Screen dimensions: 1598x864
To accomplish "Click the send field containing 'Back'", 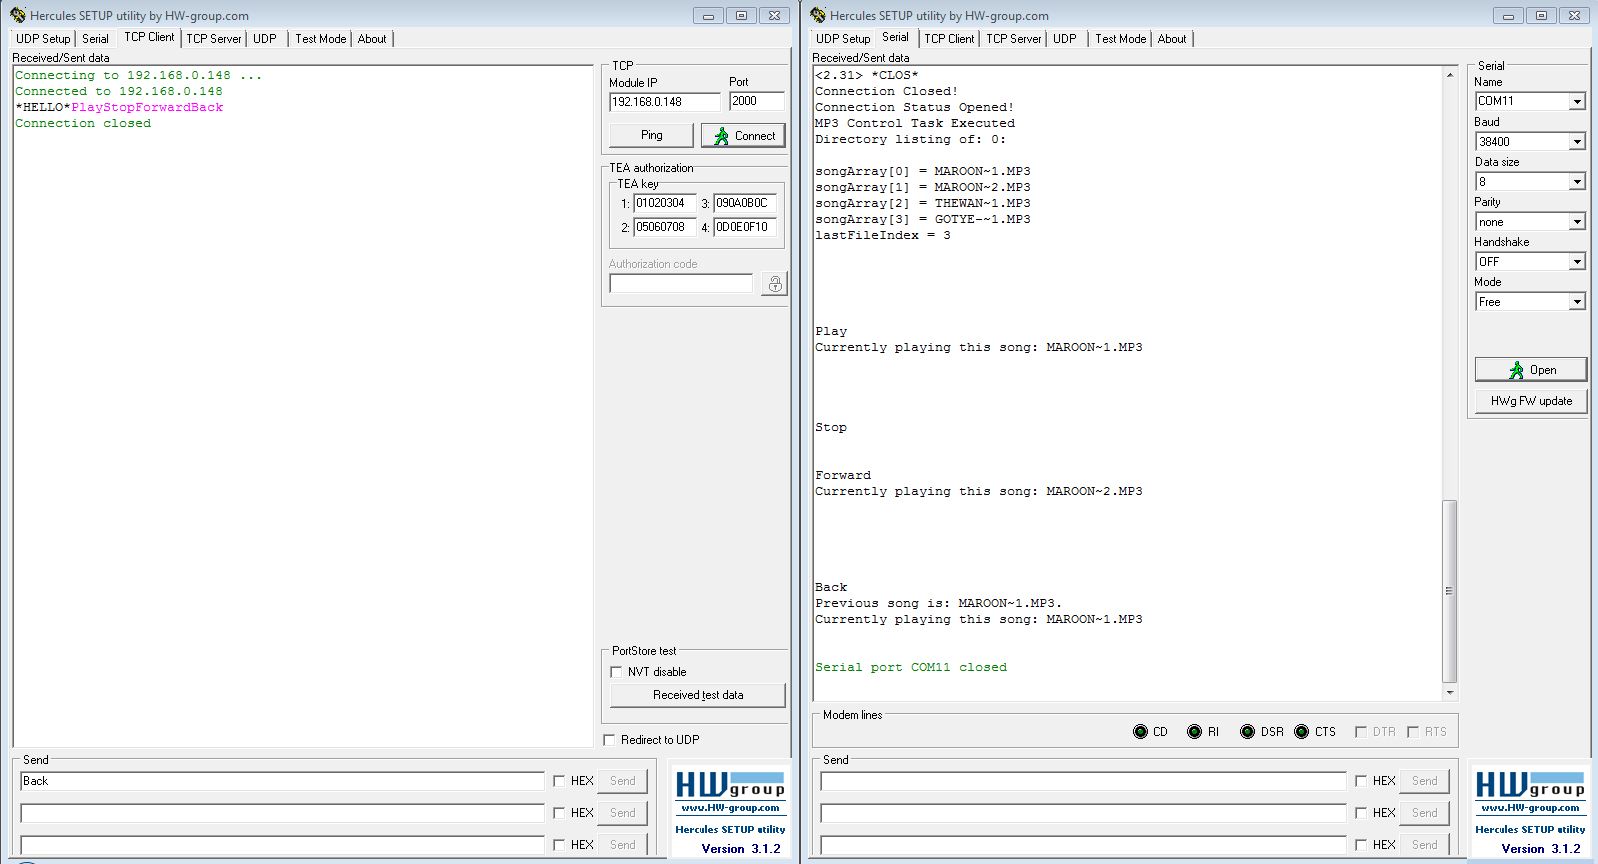I will [x=282, y=781].
